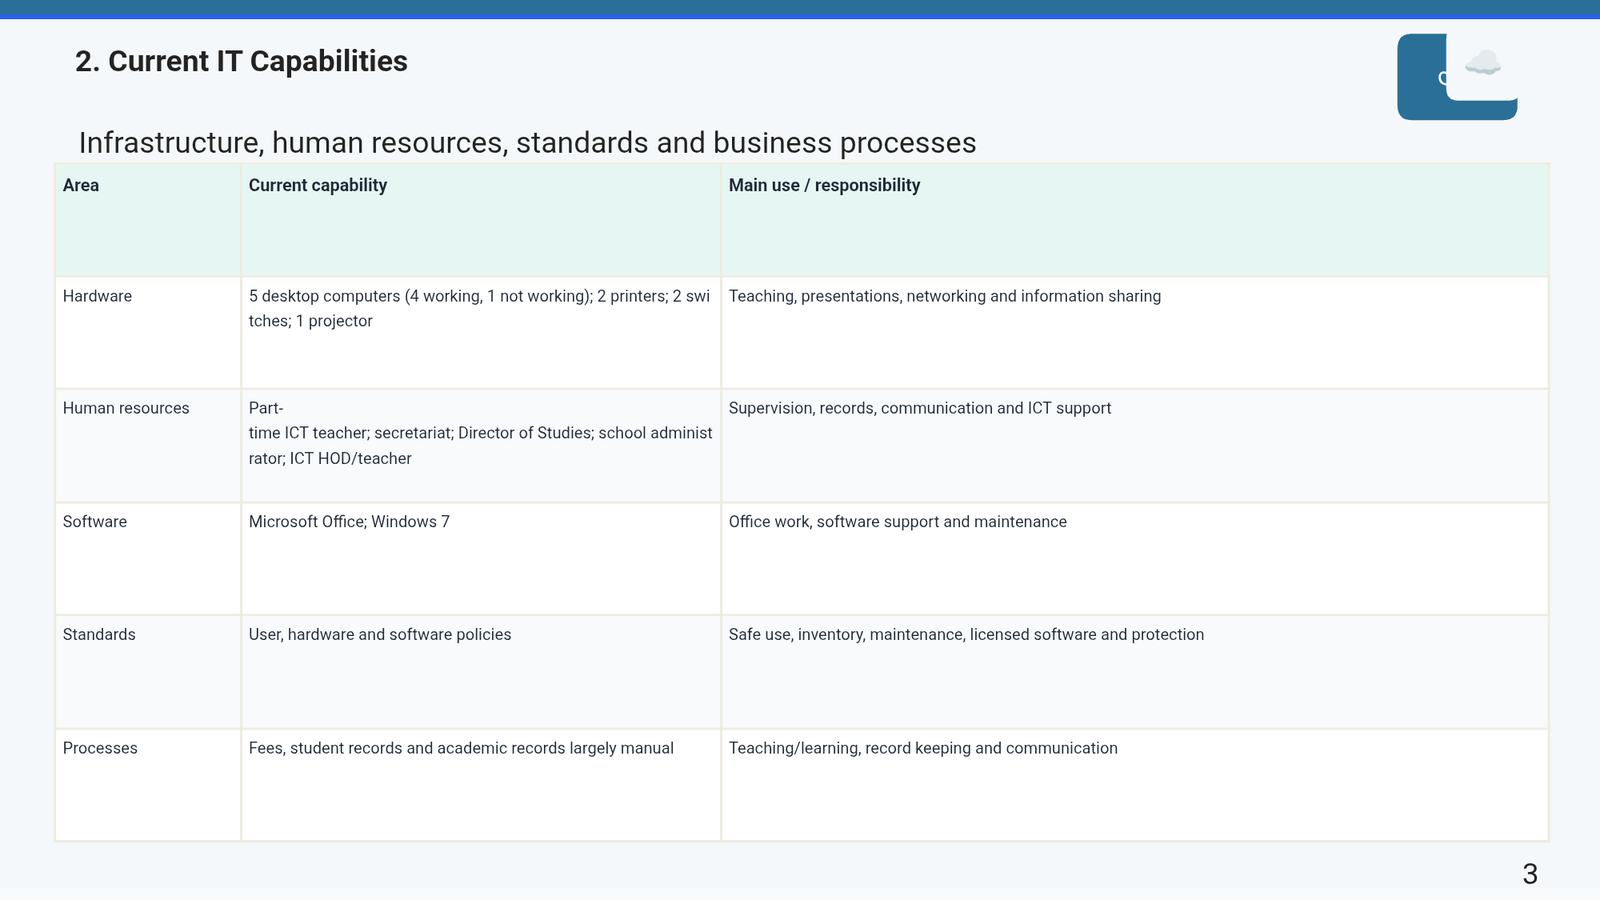Select the 'Microsoft Office; Windows 7' cell
The height and width of the screenshot is (900, 1600).
pos(481,559)
